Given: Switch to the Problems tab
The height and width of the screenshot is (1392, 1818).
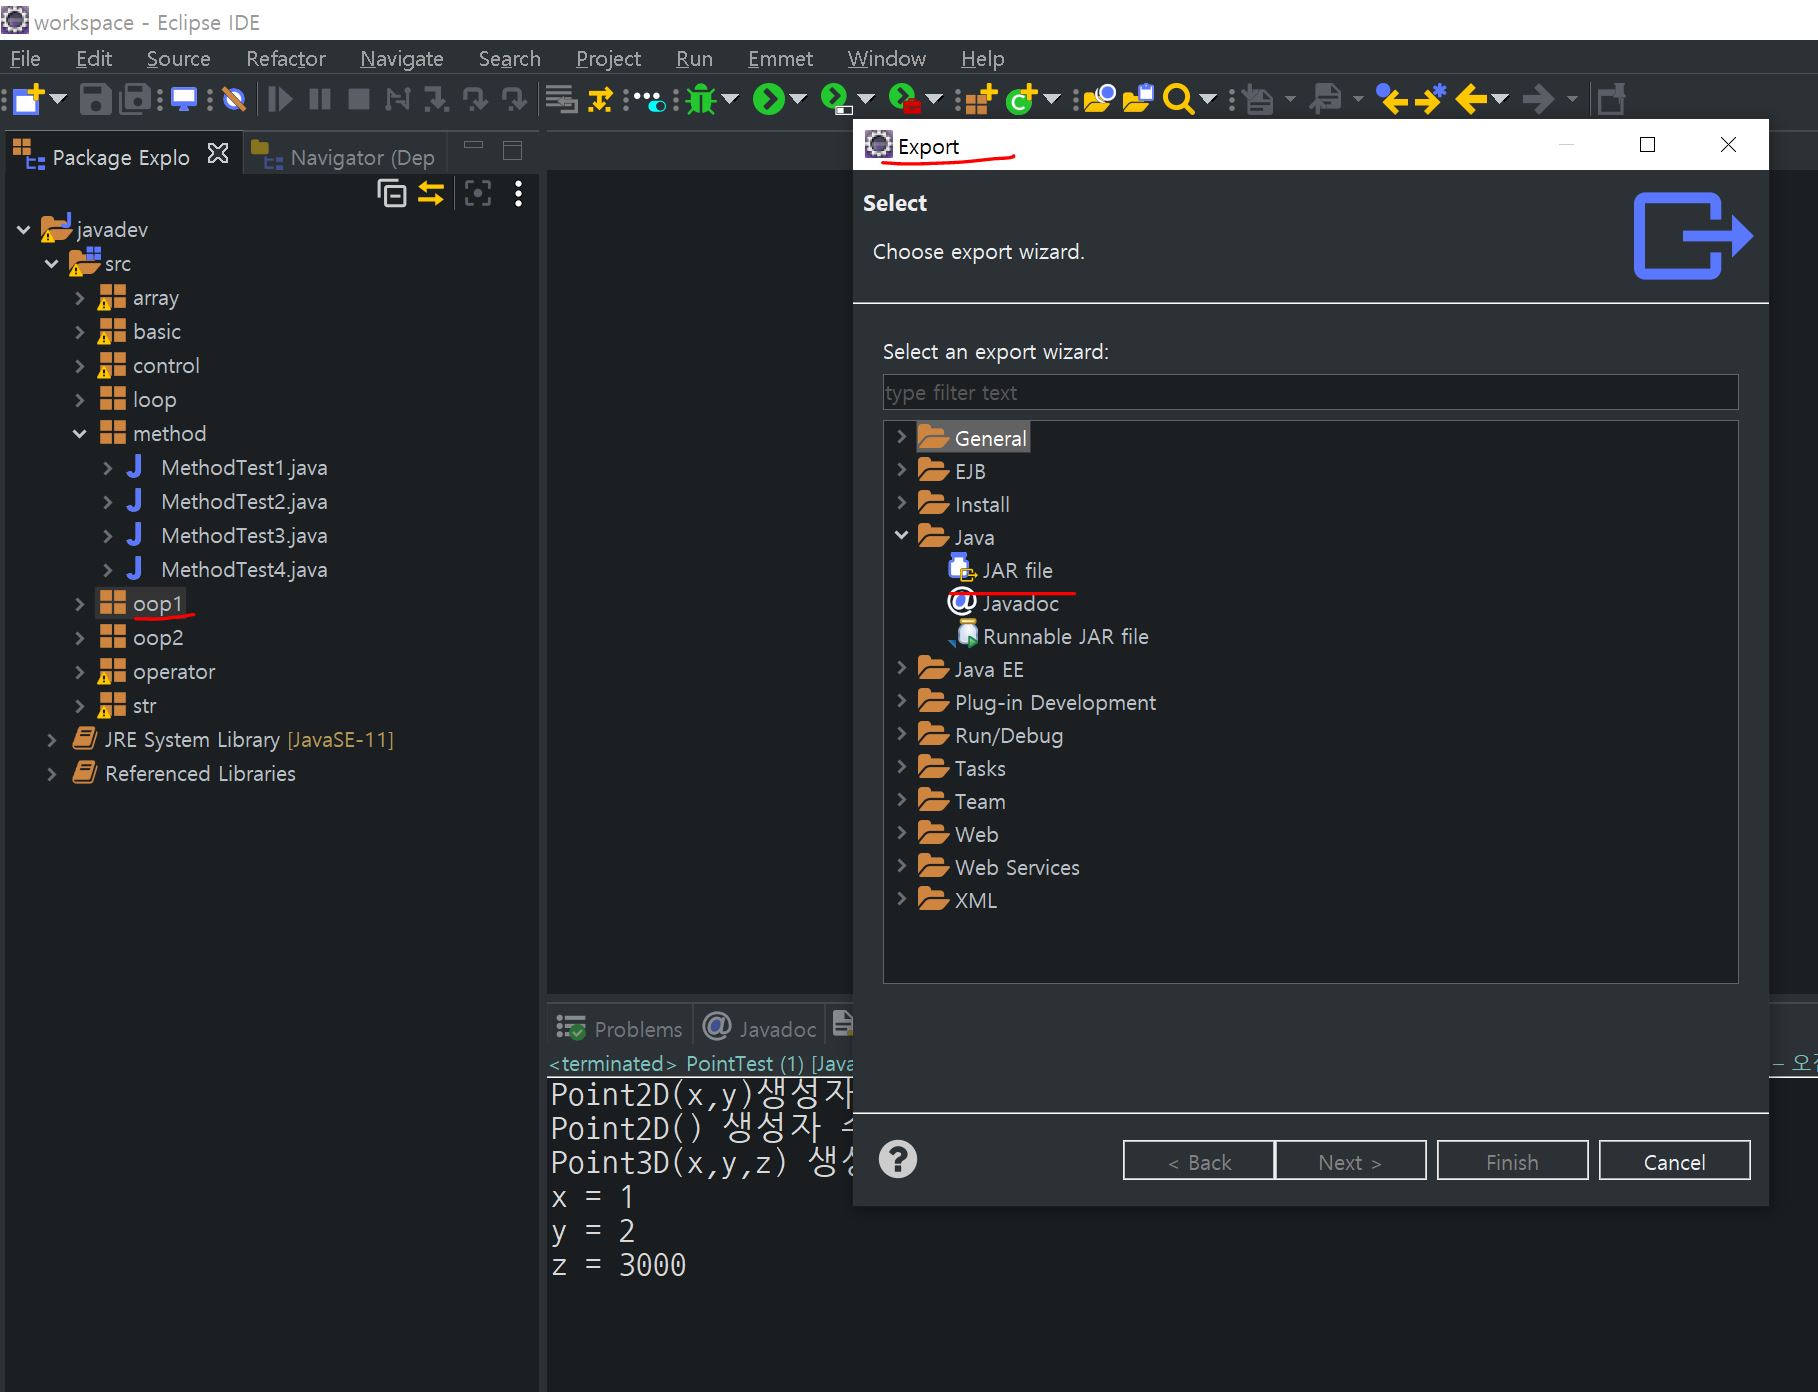Looking at the screenshot, I should [620, 1028].
